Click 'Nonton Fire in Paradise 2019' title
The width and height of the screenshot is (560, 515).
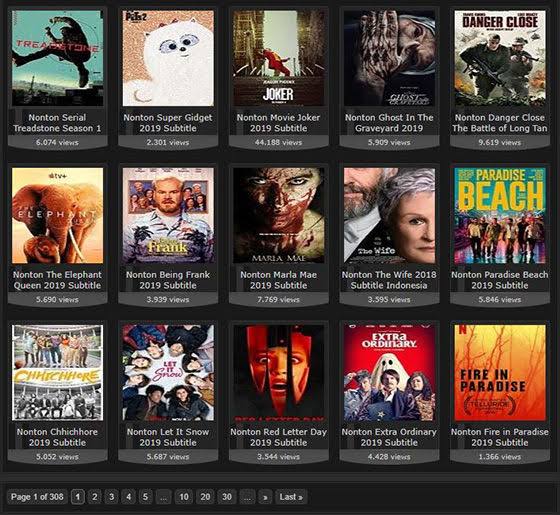tap(500, 437)
